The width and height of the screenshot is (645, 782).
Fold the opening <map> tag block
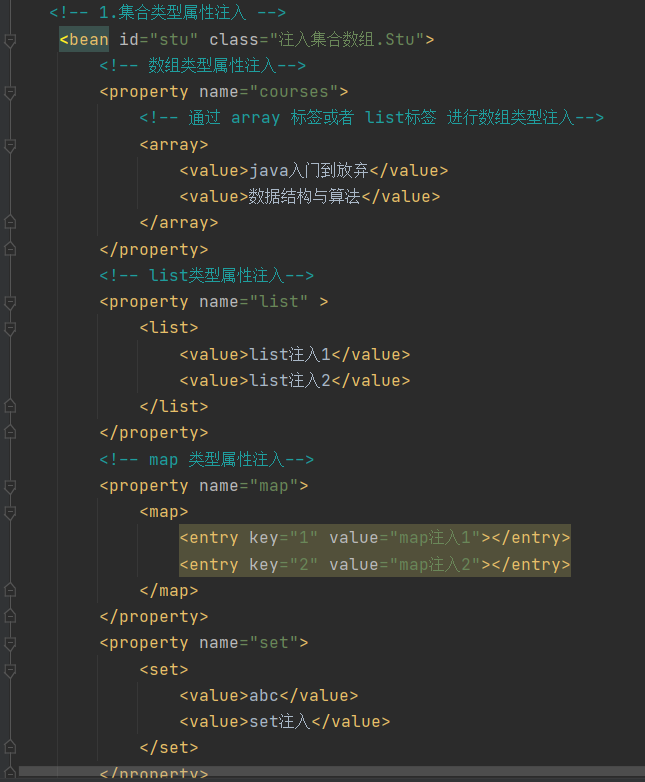coord(10,512)
